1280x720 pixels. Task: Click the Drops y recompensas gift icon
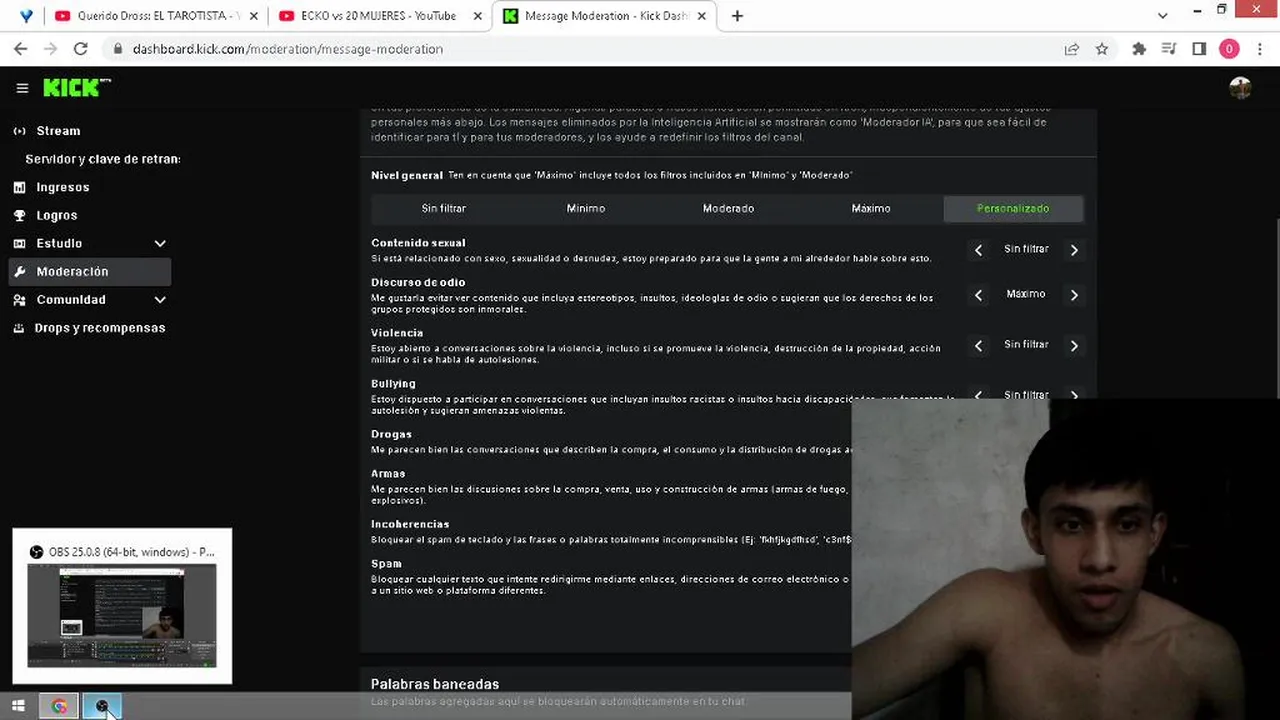click(x=19, y=328)
